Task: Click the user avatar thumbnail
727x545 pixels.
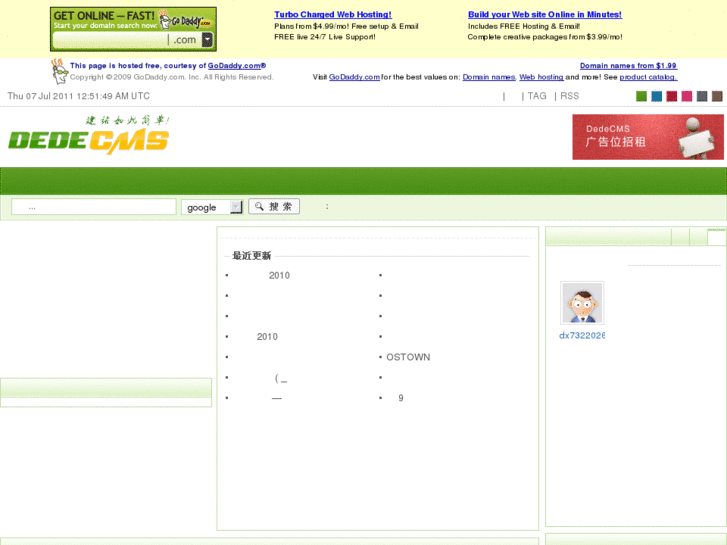Action: [x=582, y=303]
